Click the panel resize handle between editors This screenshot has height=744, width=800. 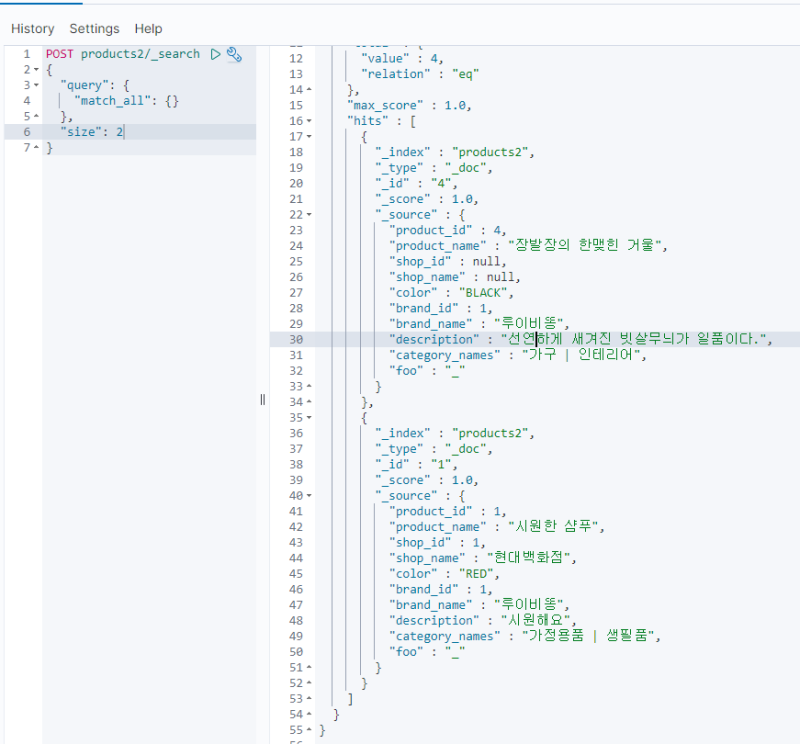click(263, 399)
